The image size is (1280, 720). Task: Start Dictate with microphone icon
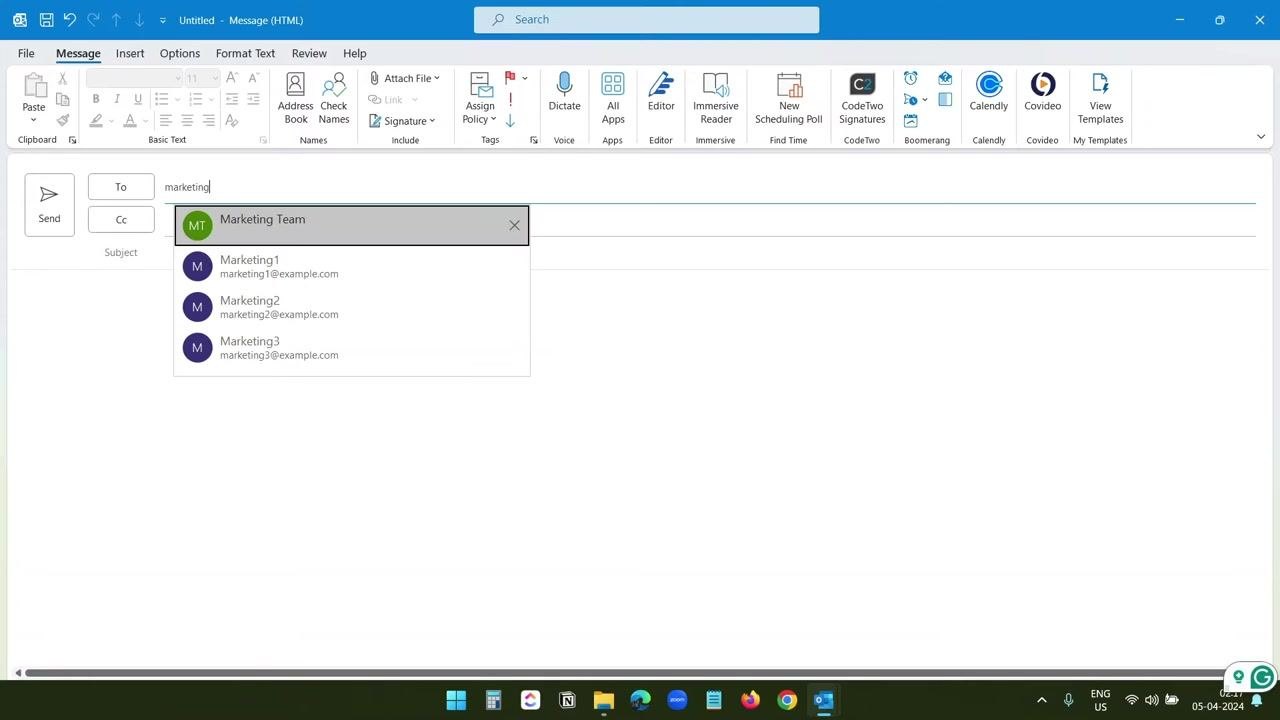coord(564,91)
